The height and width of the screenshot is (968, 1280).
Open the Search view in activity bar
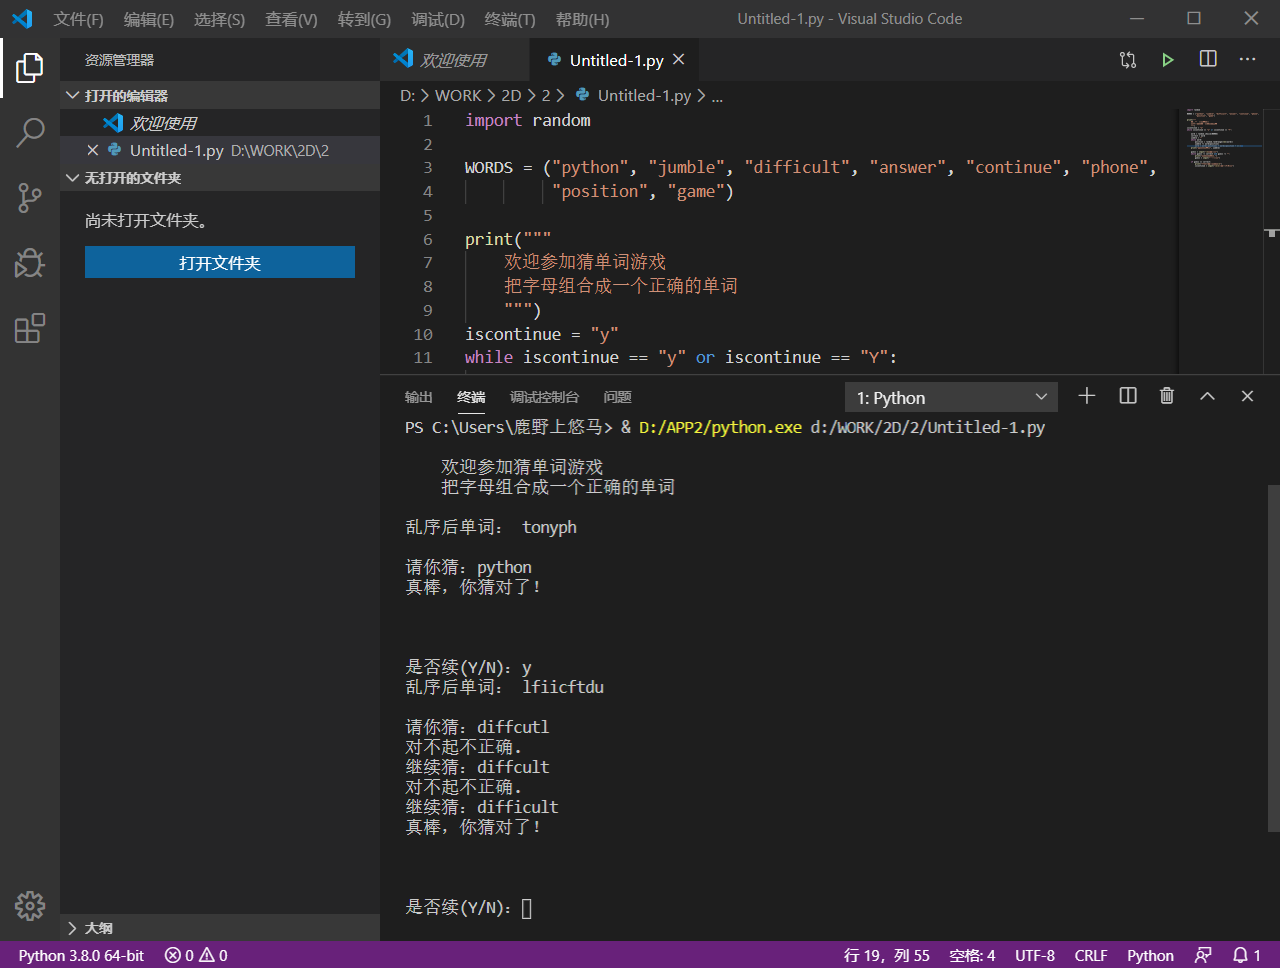tap(30, 132)
